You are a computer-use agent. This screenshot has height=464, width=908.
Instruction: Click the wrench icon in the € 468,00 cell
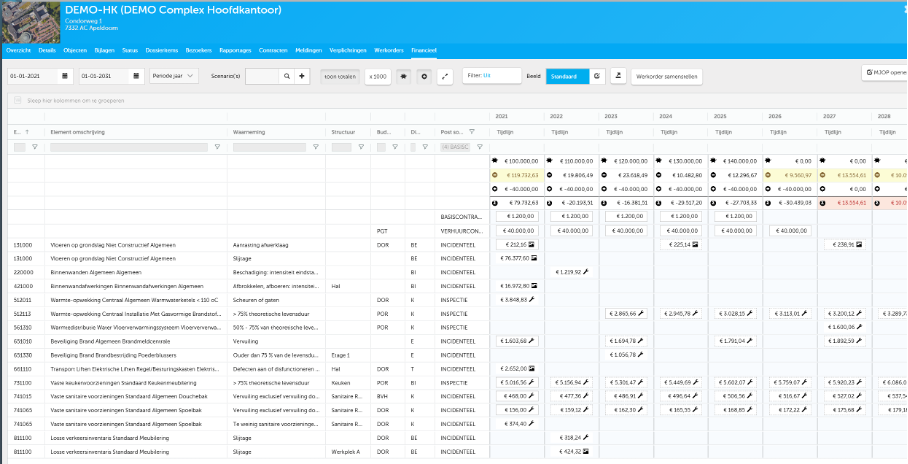531,396
